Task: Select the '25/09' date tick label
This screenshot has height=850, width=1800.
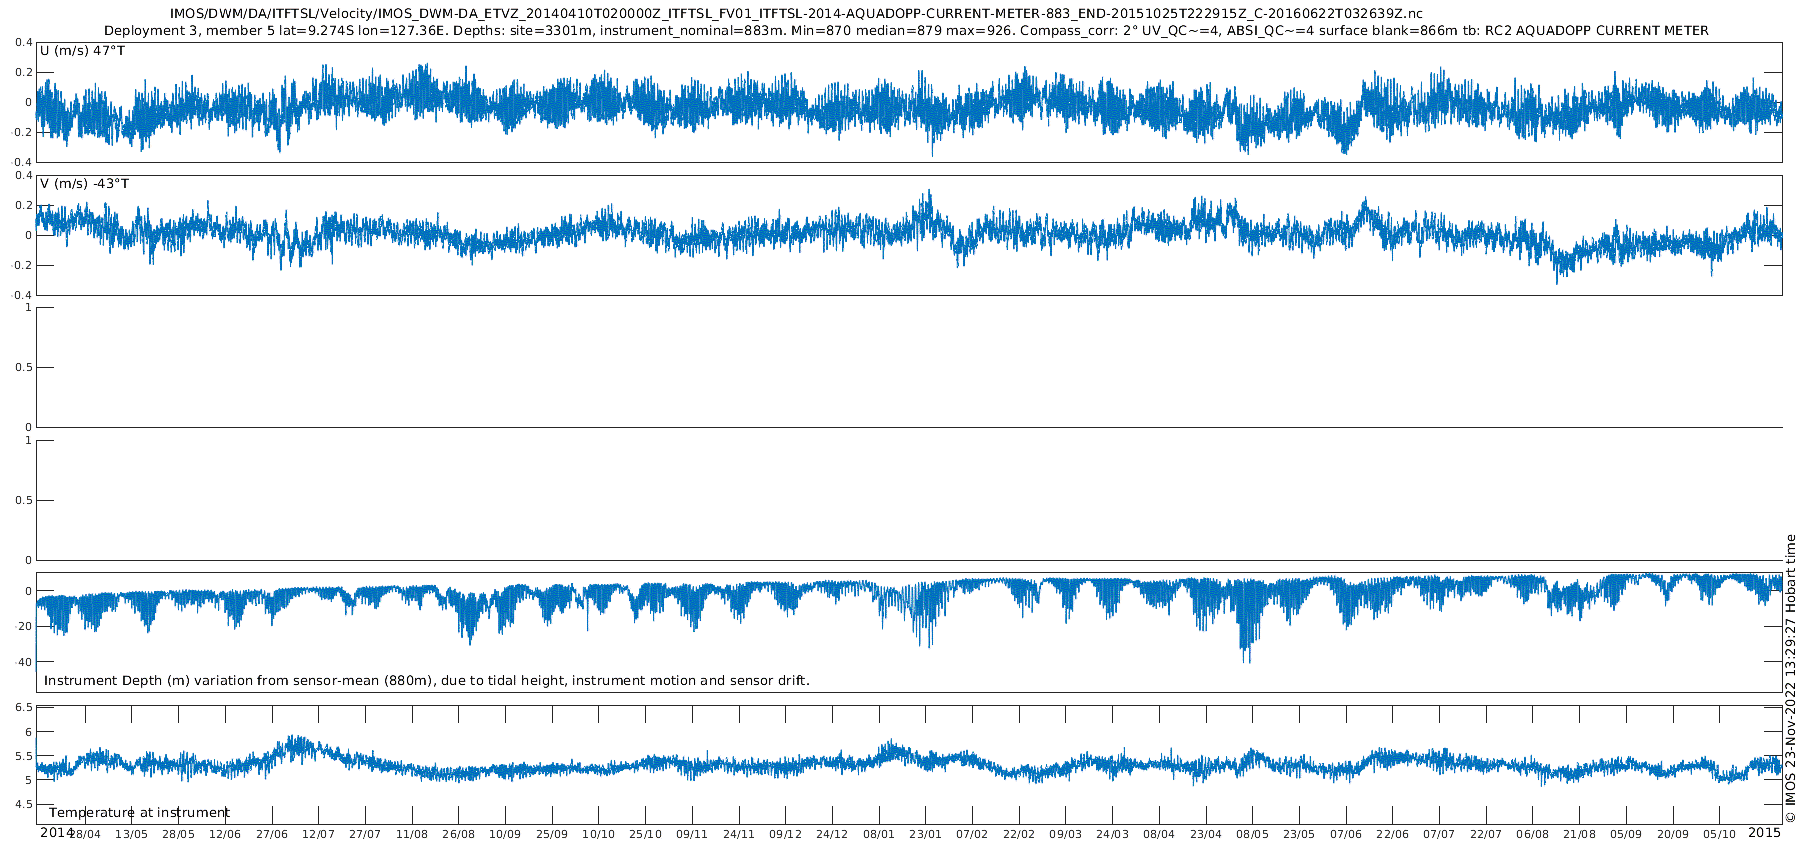Action: coord(552,834)
